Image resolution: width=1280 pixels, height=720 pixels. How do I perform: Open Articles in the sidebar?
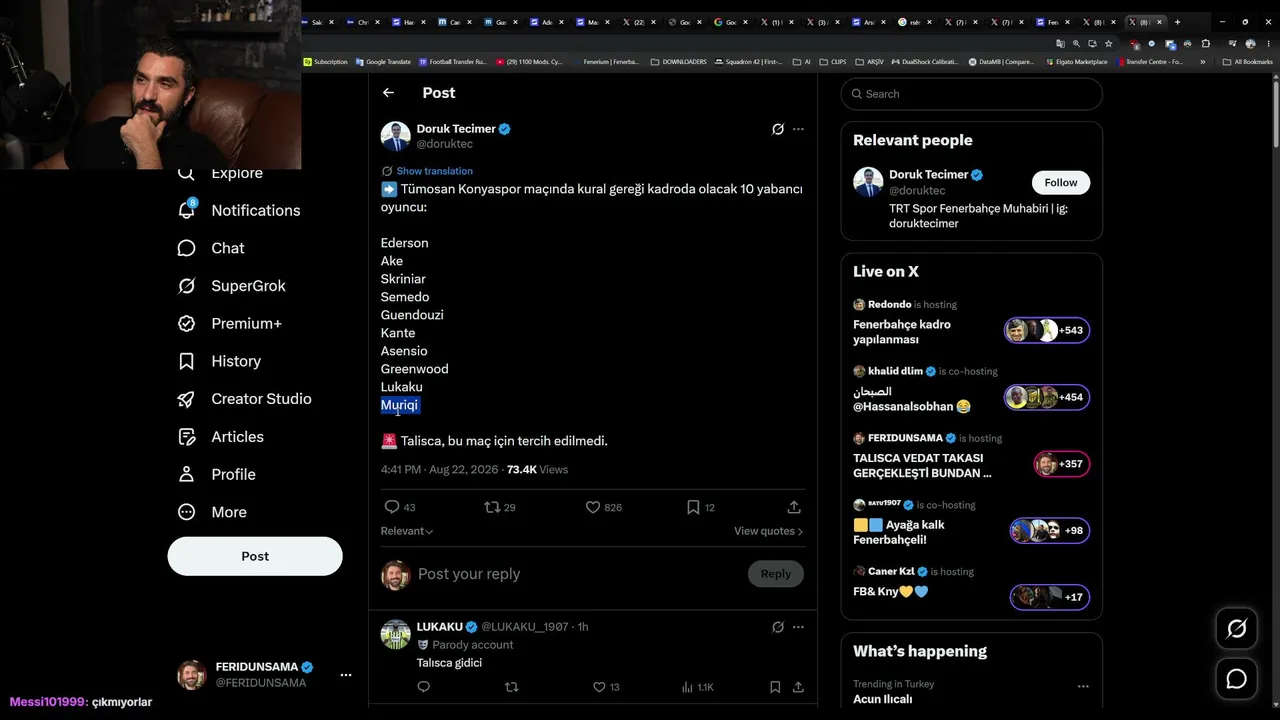coord(220,437)
